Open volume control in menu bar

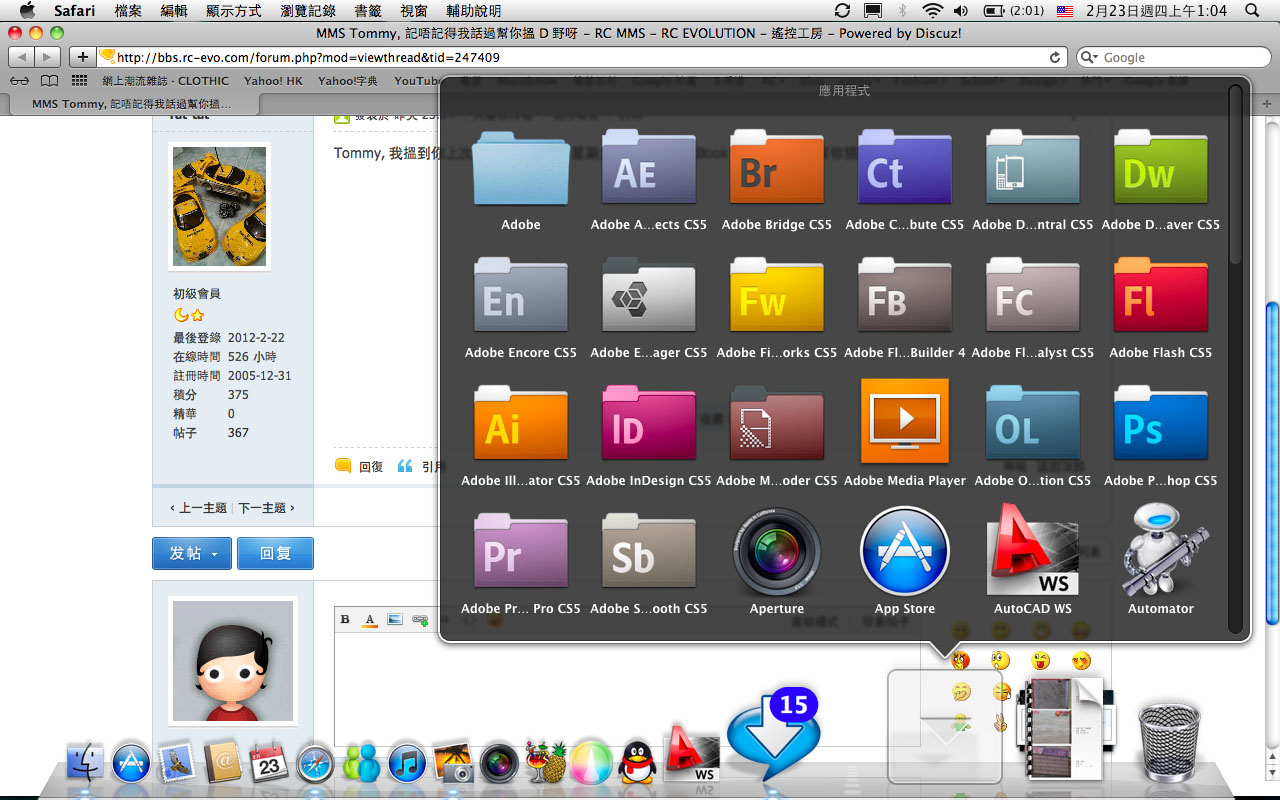(x=961, y=11)
